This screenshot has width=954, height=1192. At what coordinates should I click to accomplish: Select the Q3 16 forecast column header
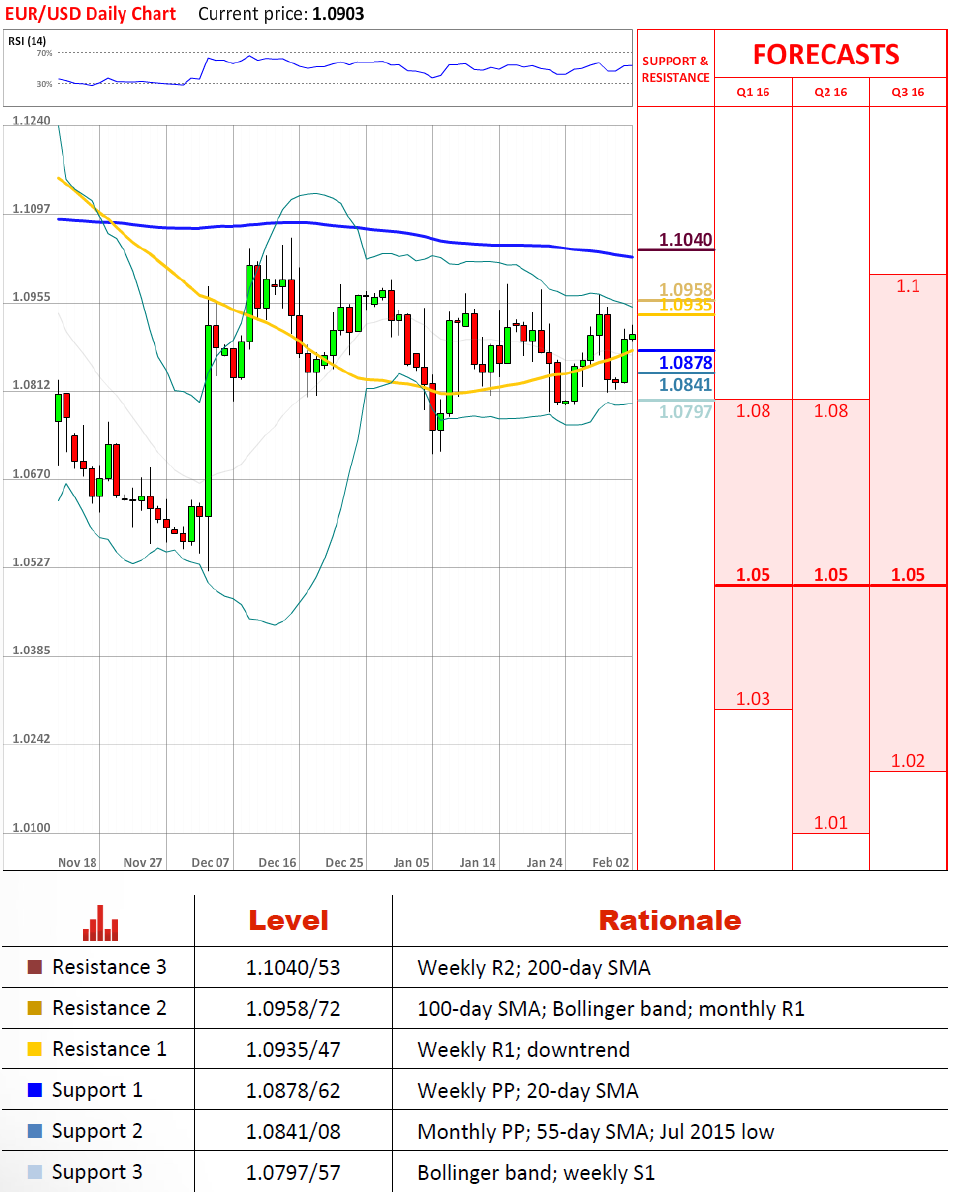907,92
